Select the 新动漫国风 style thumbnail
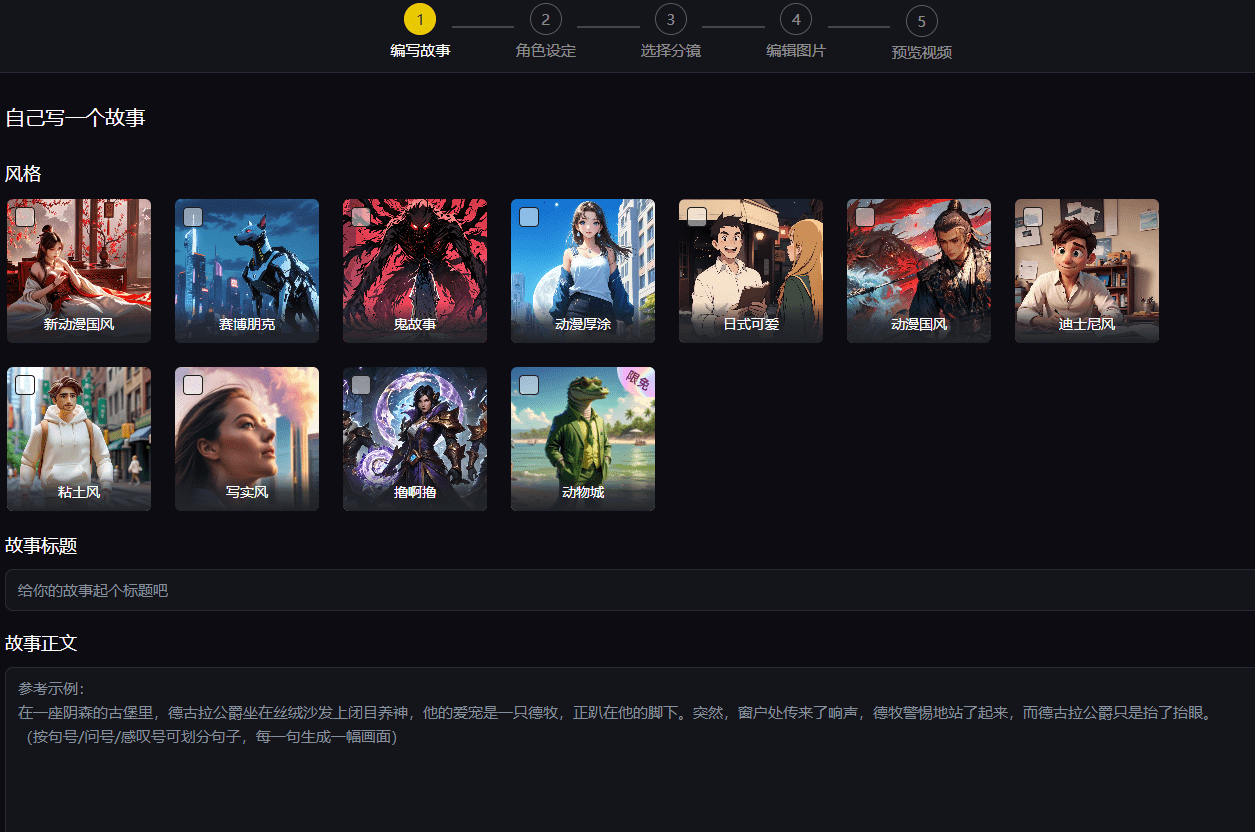The image size is (1255, 832). coord(79,270)
